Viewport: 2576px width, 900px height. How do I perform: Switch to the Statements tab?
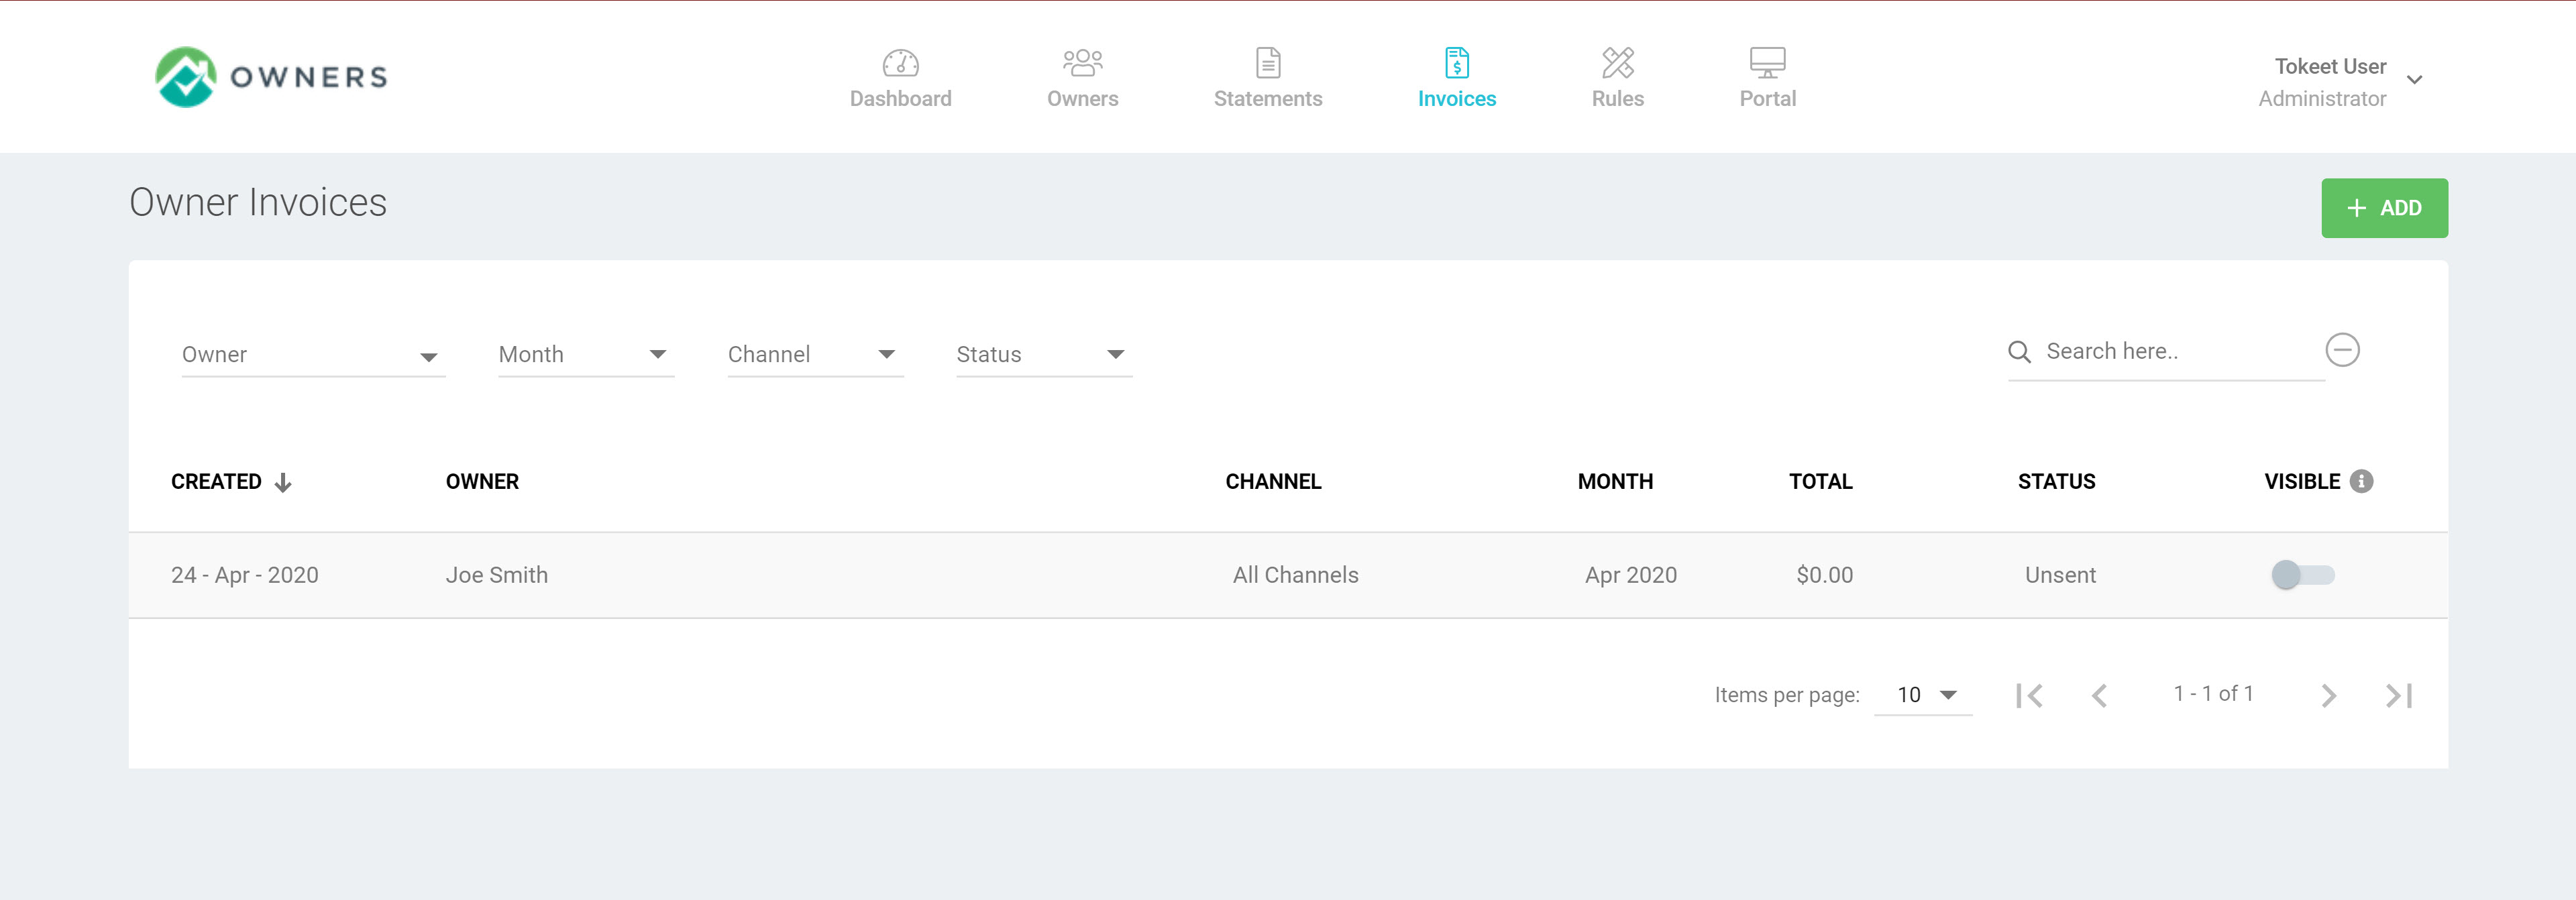[1268, 77]
